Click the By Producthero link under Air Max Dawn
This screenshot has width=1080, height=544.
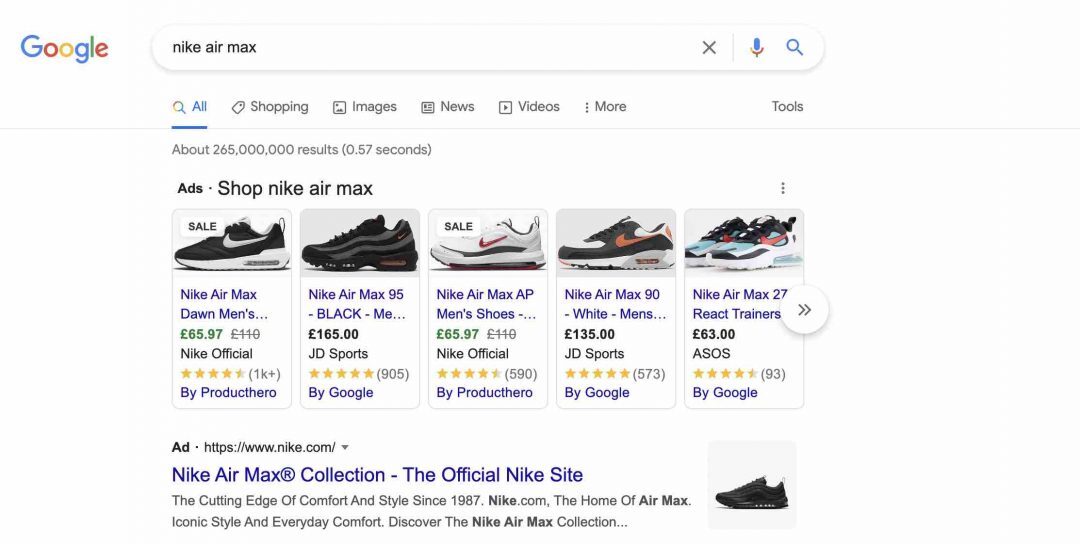228,393
